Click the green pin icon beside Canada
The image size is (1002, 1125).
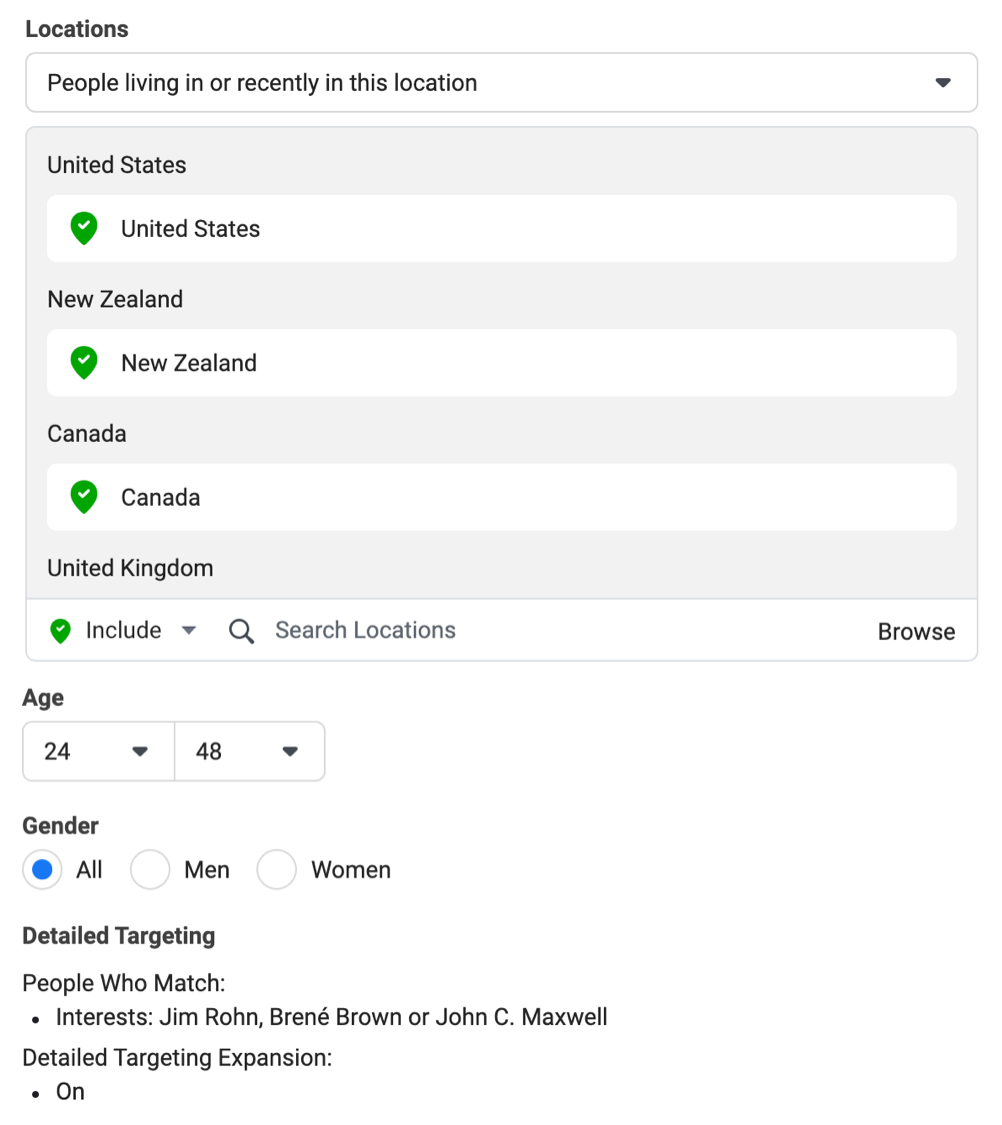tap(84, 497)
